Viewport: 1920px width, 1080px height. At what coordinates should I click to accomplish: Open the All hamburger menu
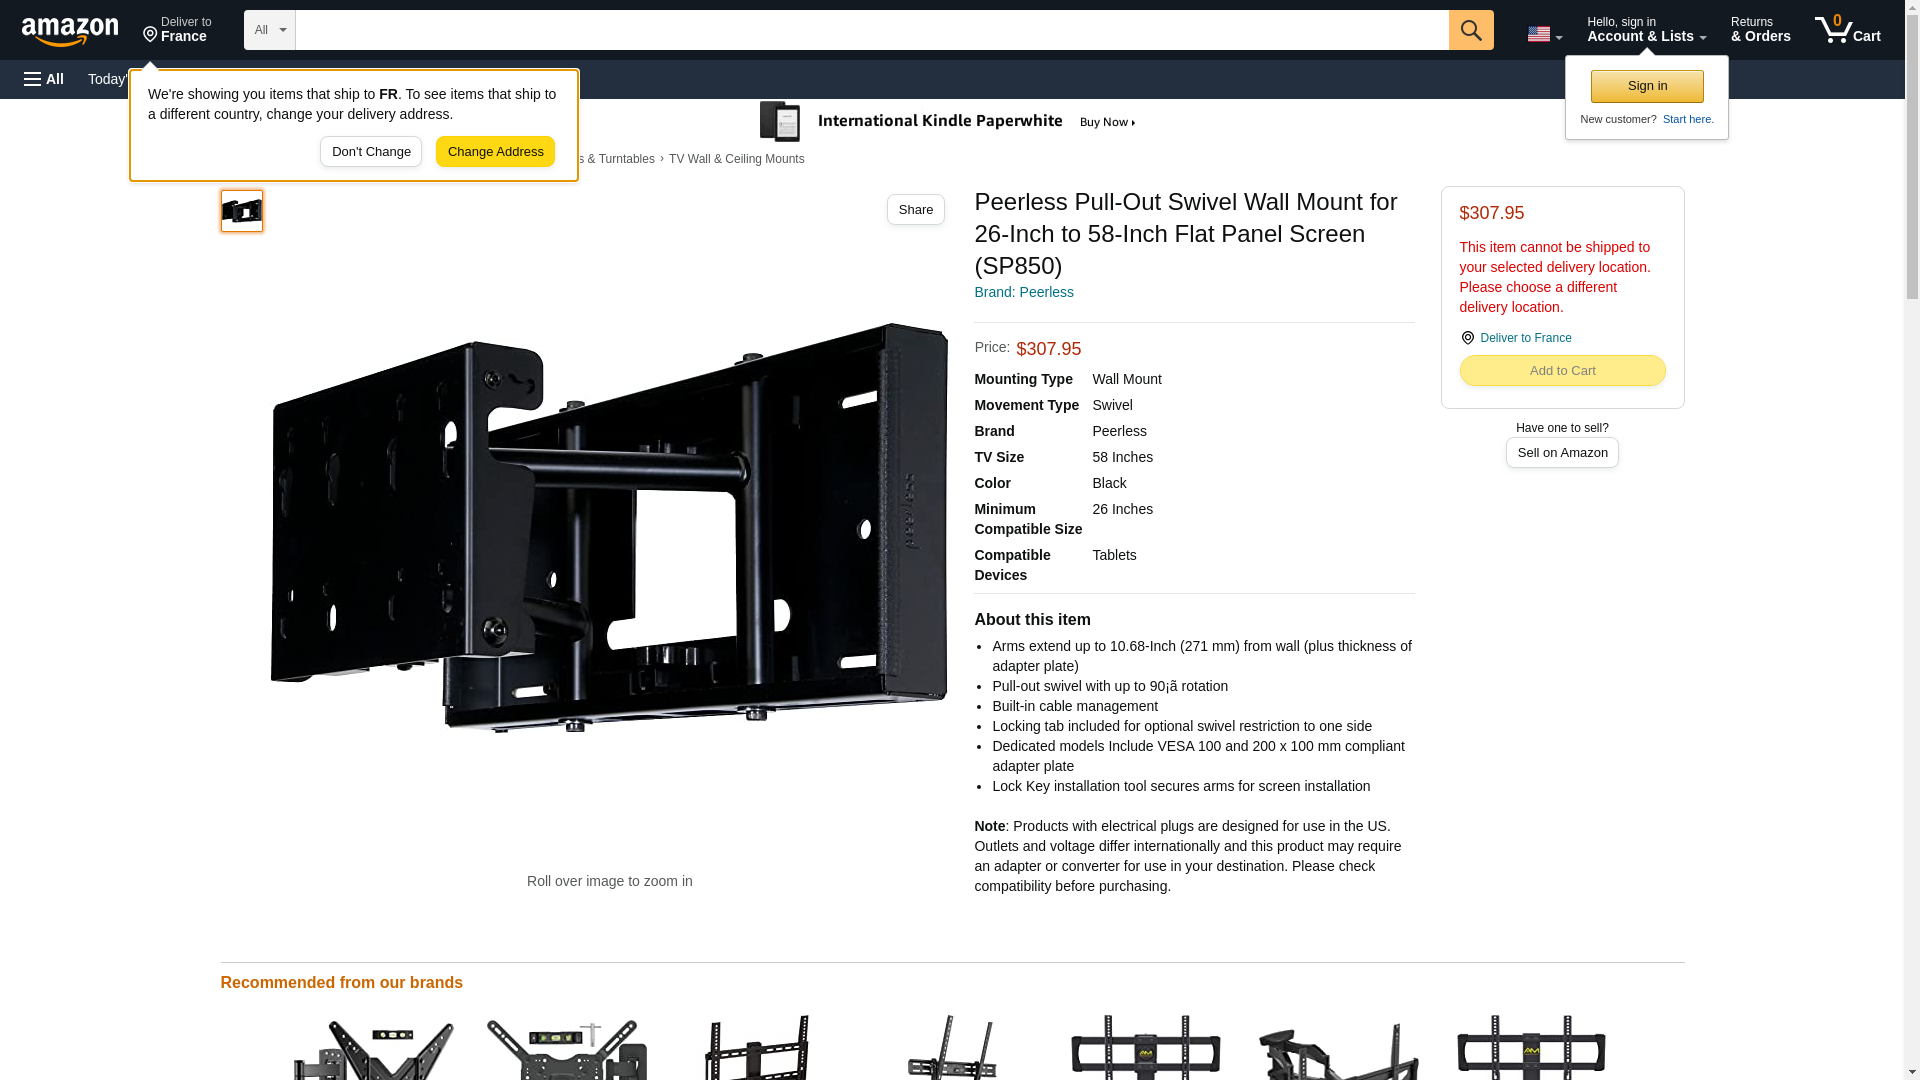(44, 79)
